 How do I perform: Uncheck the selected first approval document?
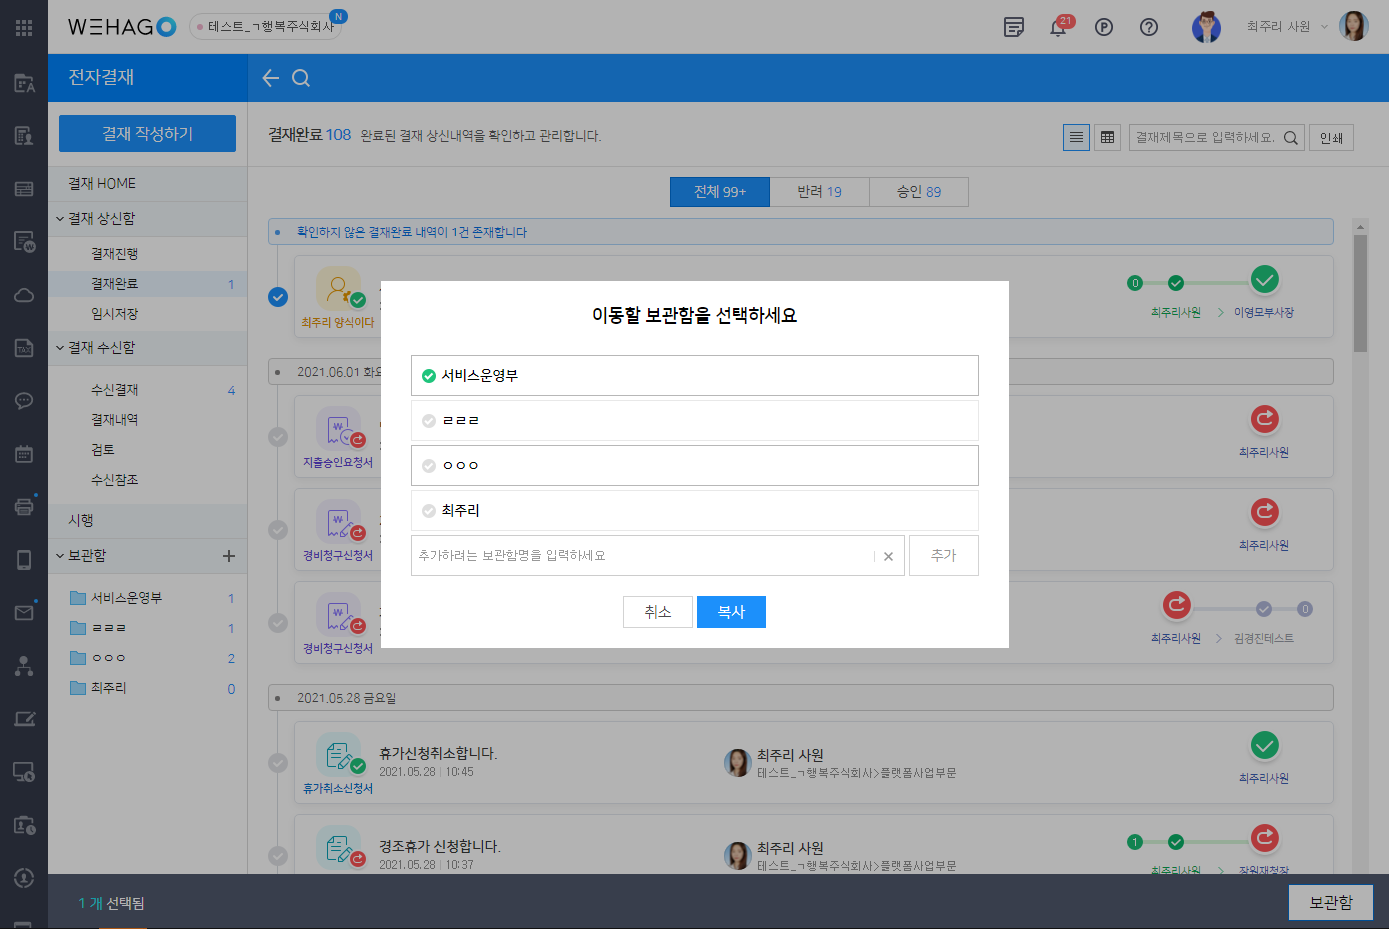pos(278,297)
